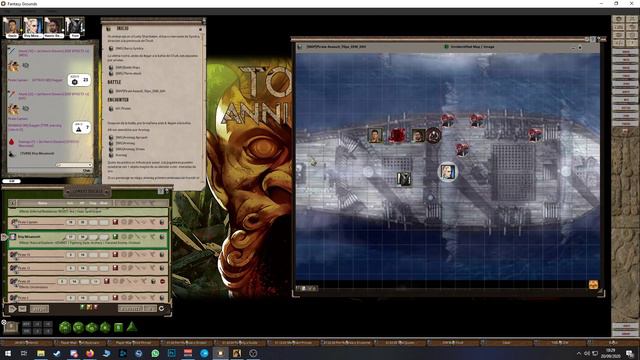
Task: Click the modifier box beside the dice
Action: (11, 327)
